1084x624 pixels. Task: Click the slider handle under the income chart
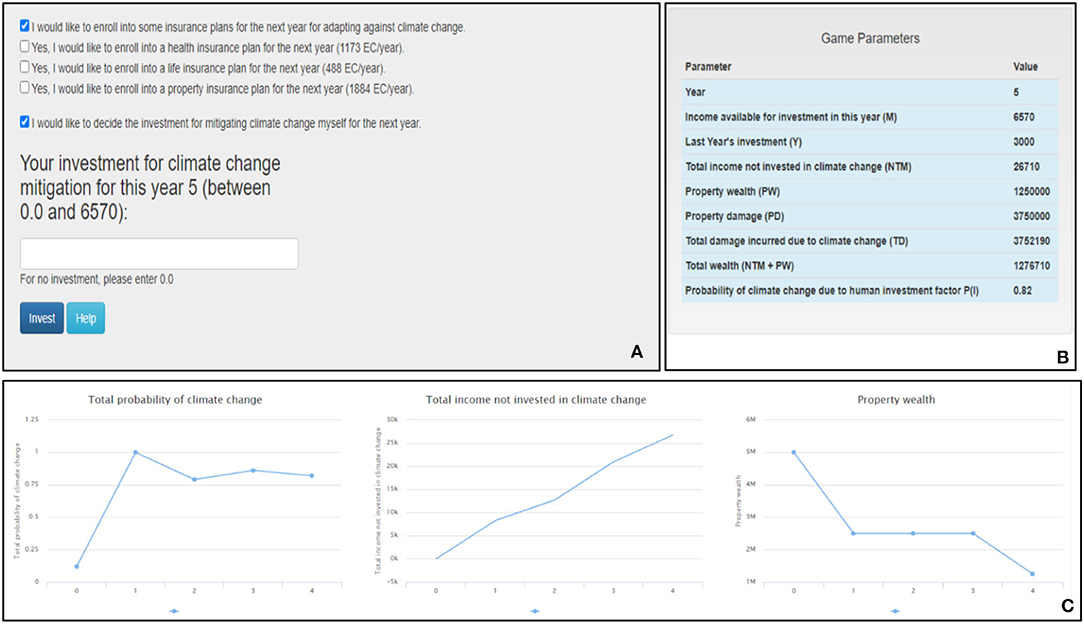[x=535, y=608]
